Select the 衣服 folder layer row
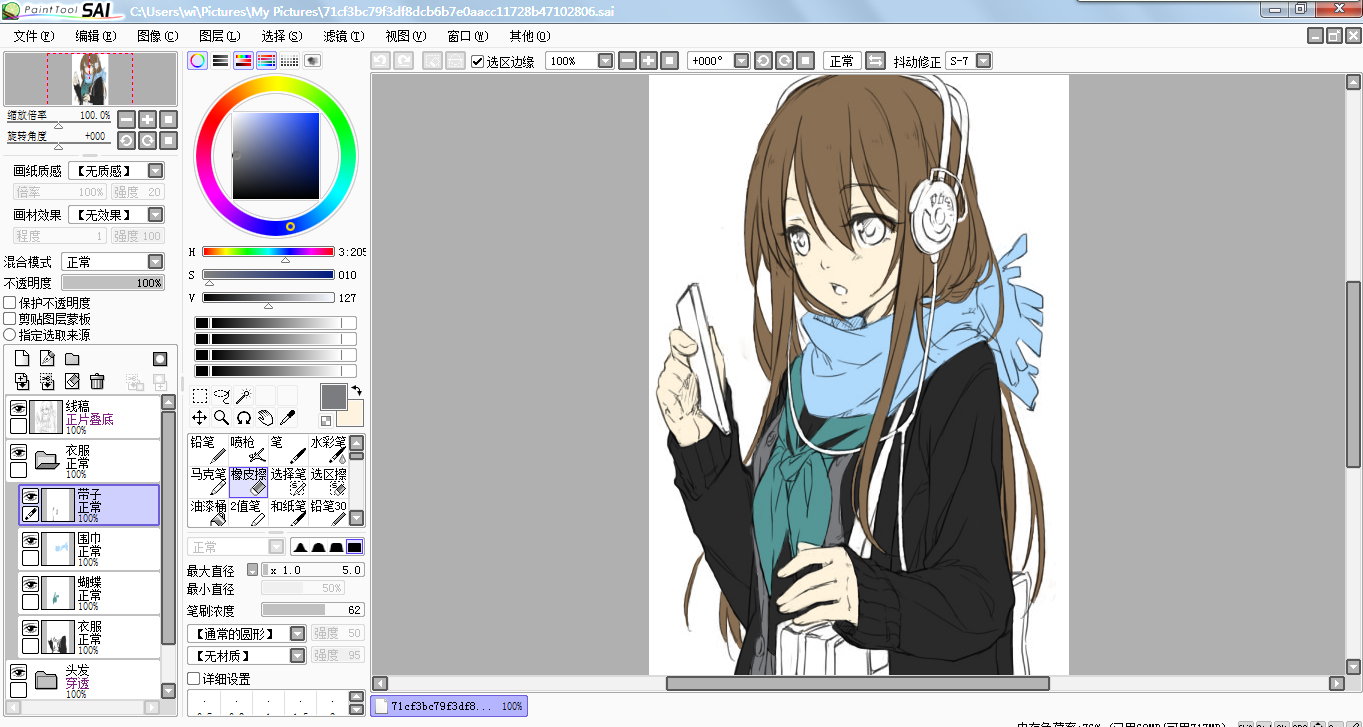1363x727 pixels. (x=84, y=462)
